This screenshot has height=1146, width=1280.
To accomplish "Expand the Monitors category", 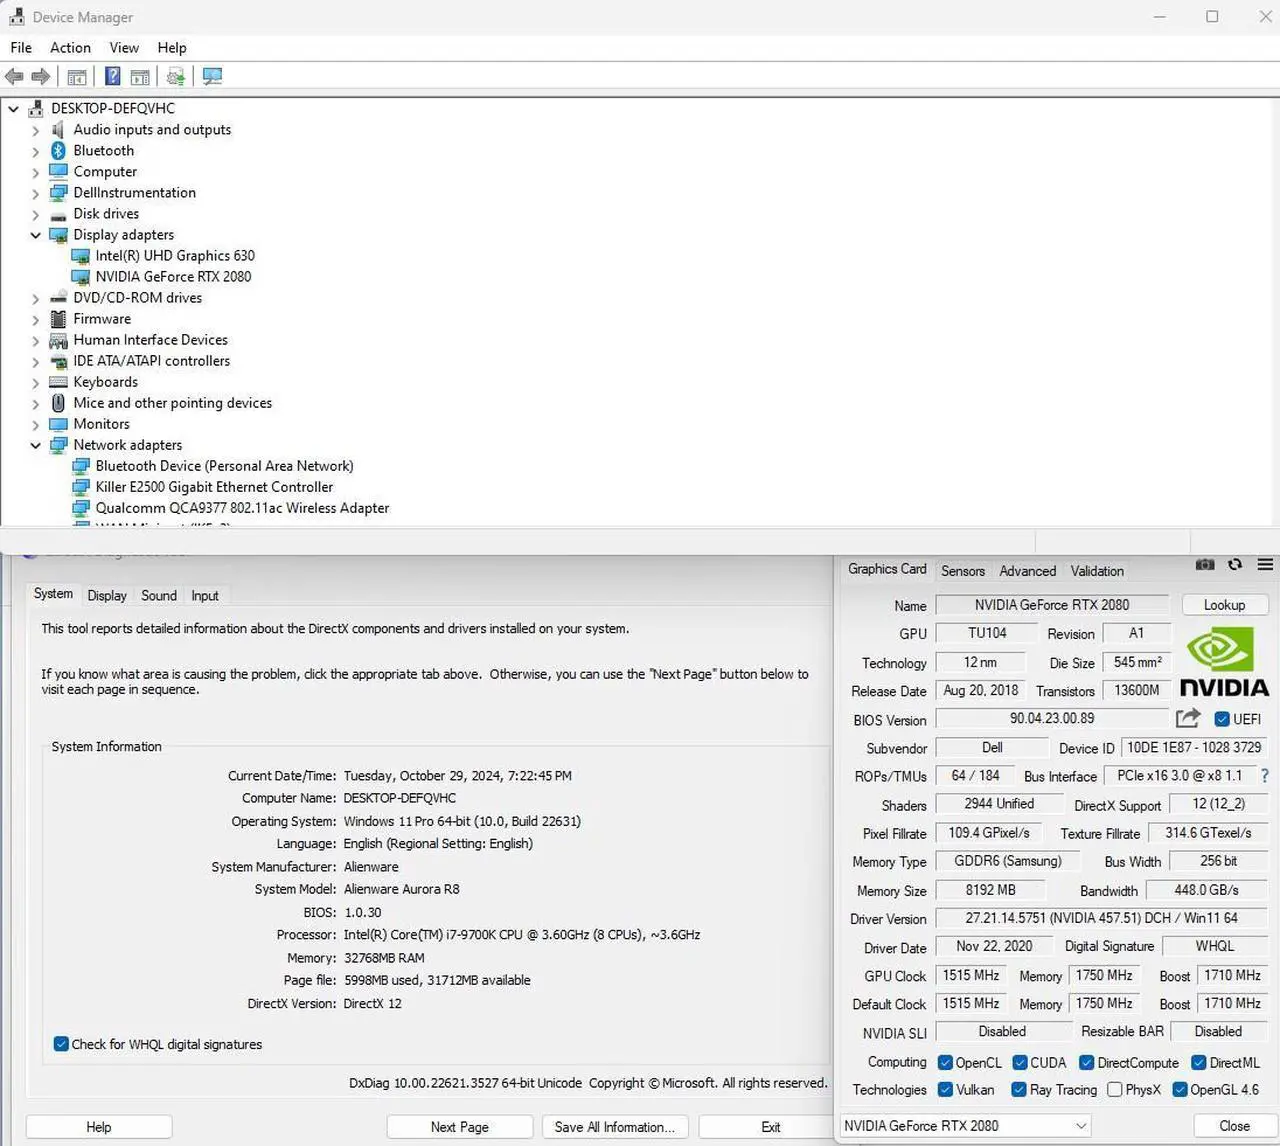I will (36, 424).
